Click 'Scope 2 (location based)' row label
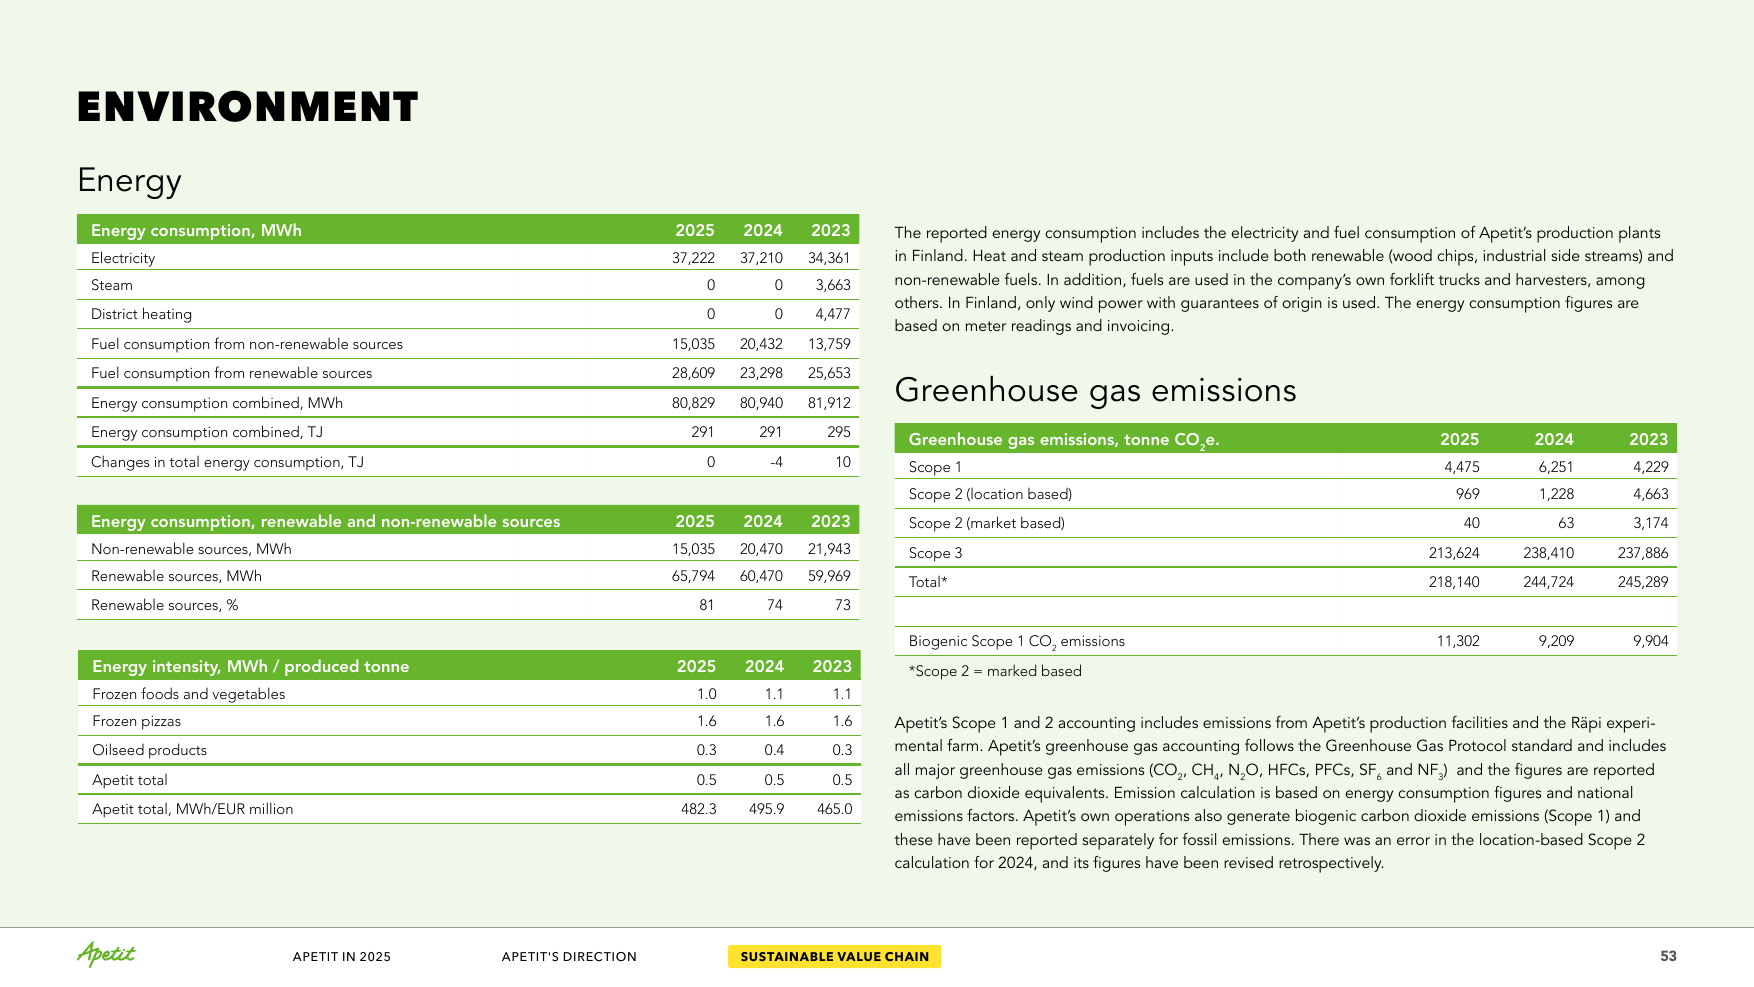Viewport: 1754px width, 987px height. click(x=990, y=494)
